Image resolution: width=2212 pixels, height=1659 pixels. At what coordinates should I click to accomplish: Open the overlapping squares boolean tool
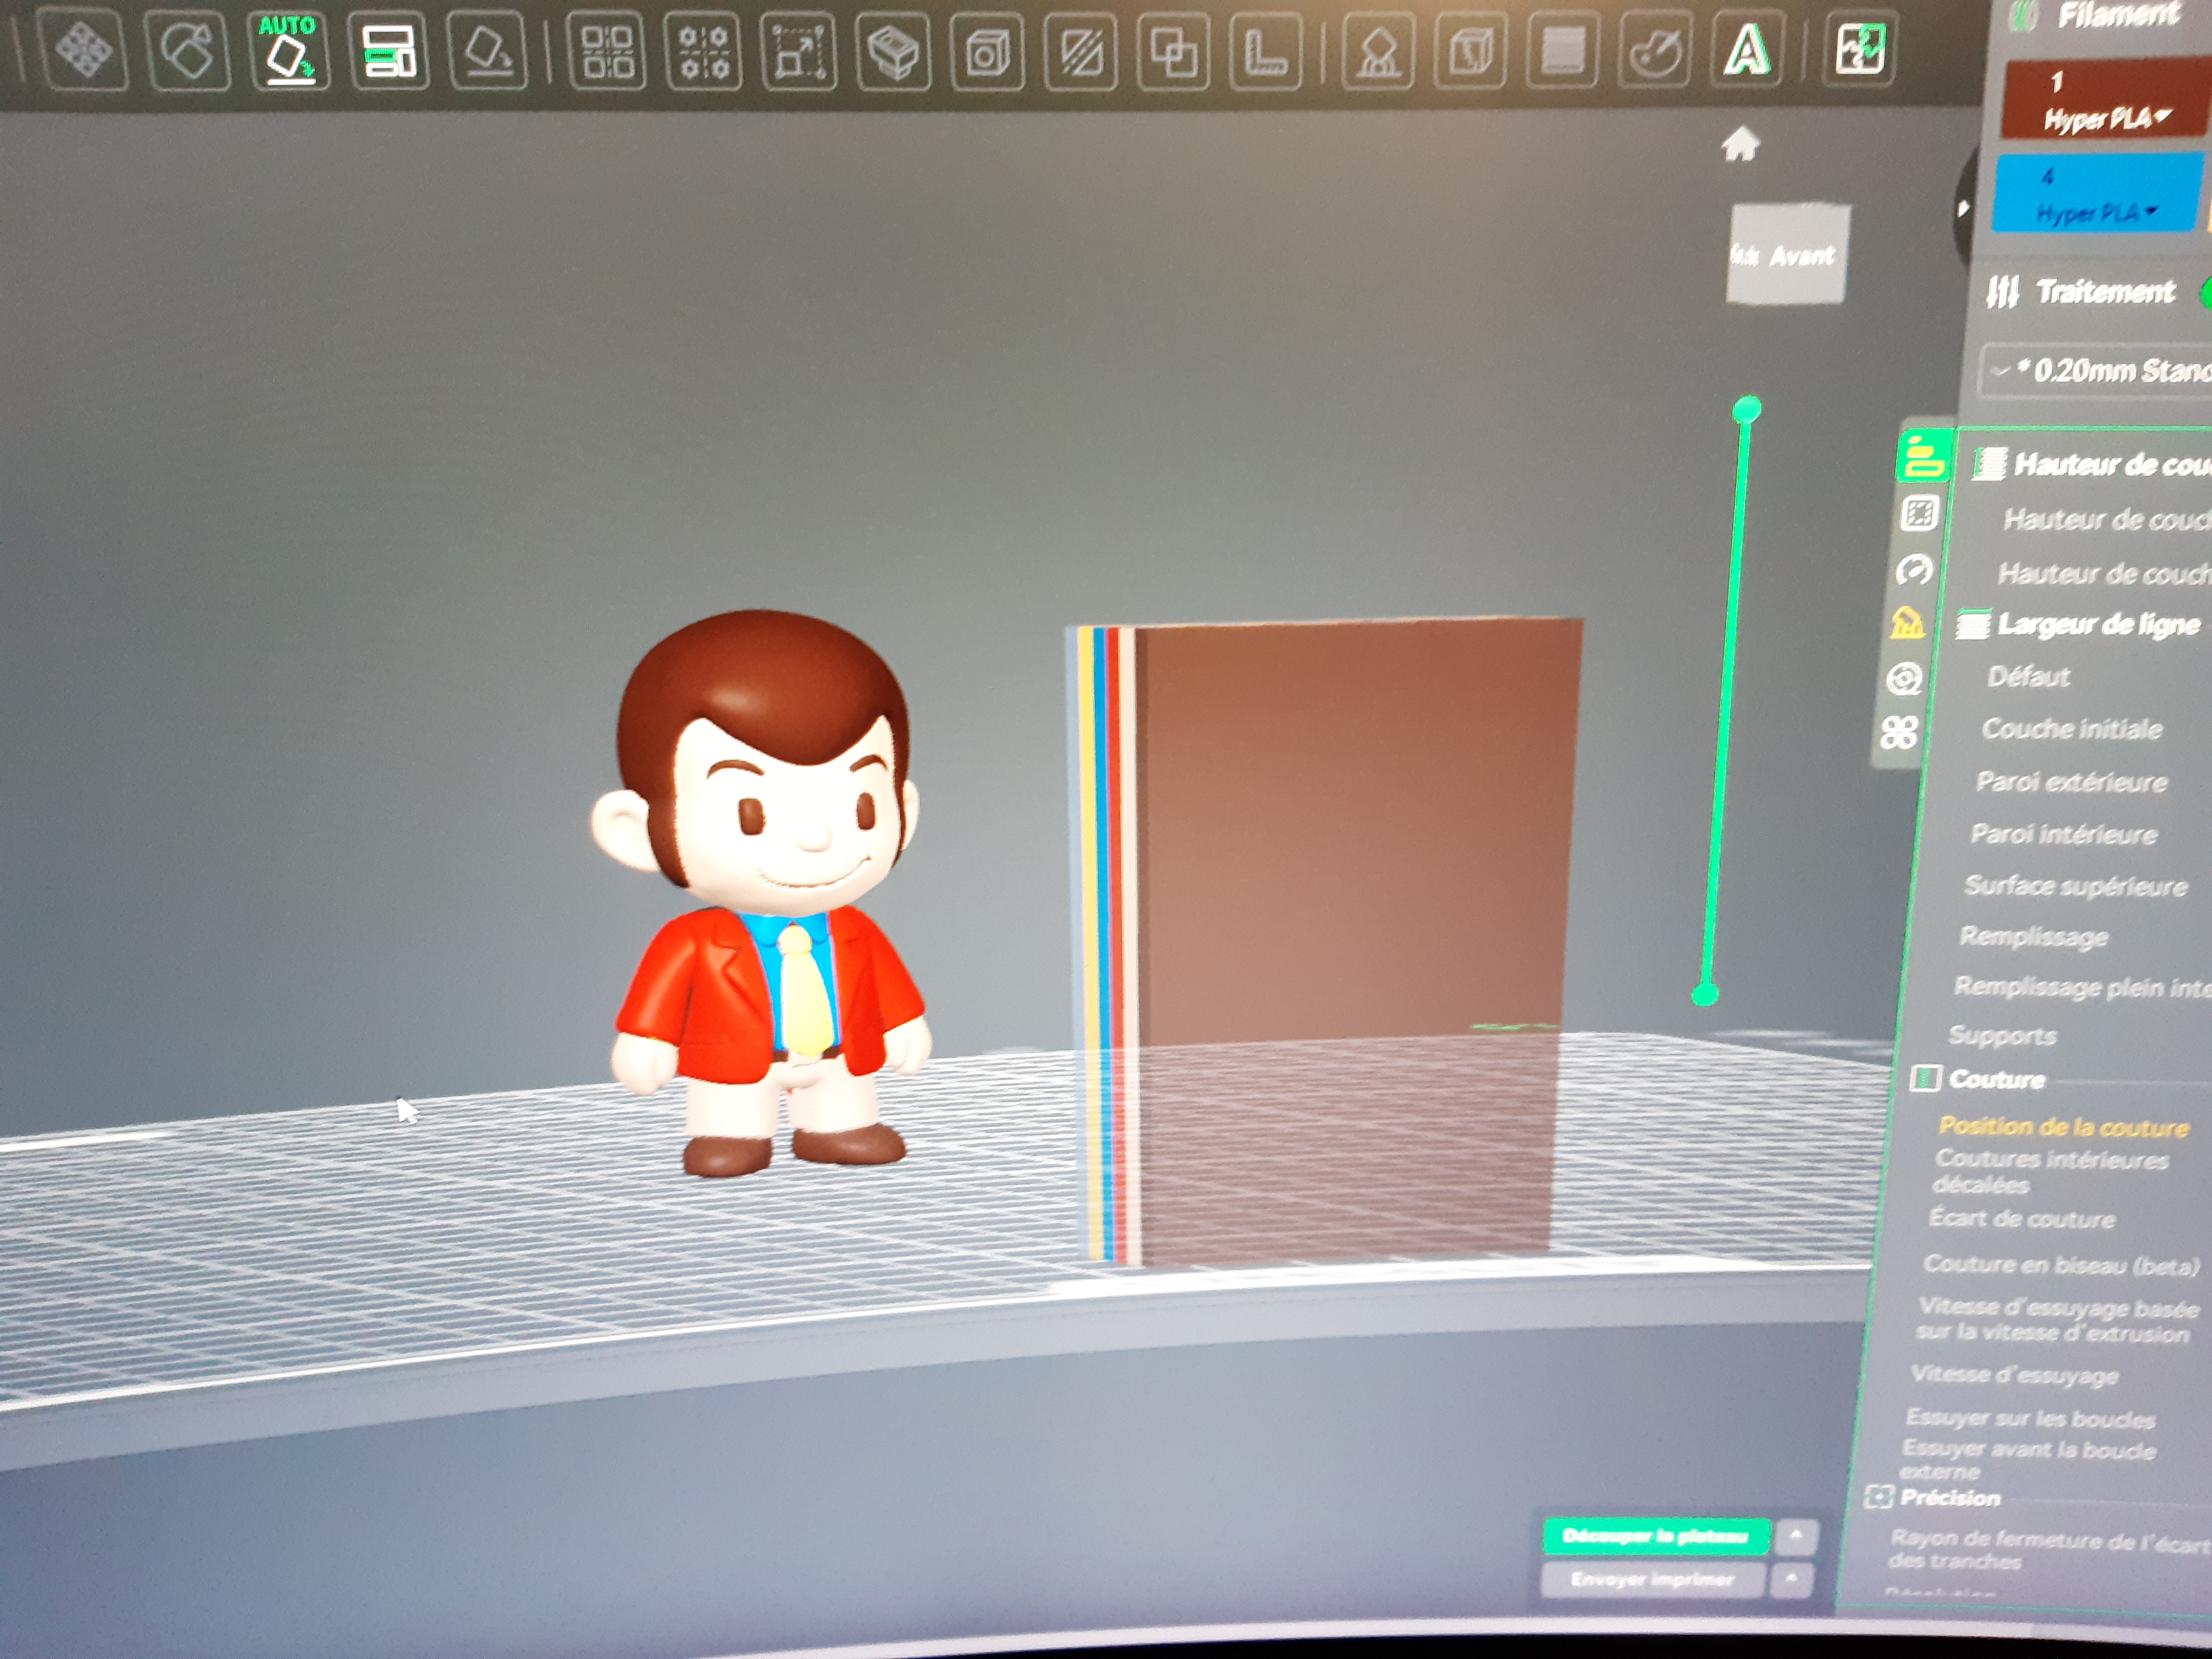point(1173,52)
